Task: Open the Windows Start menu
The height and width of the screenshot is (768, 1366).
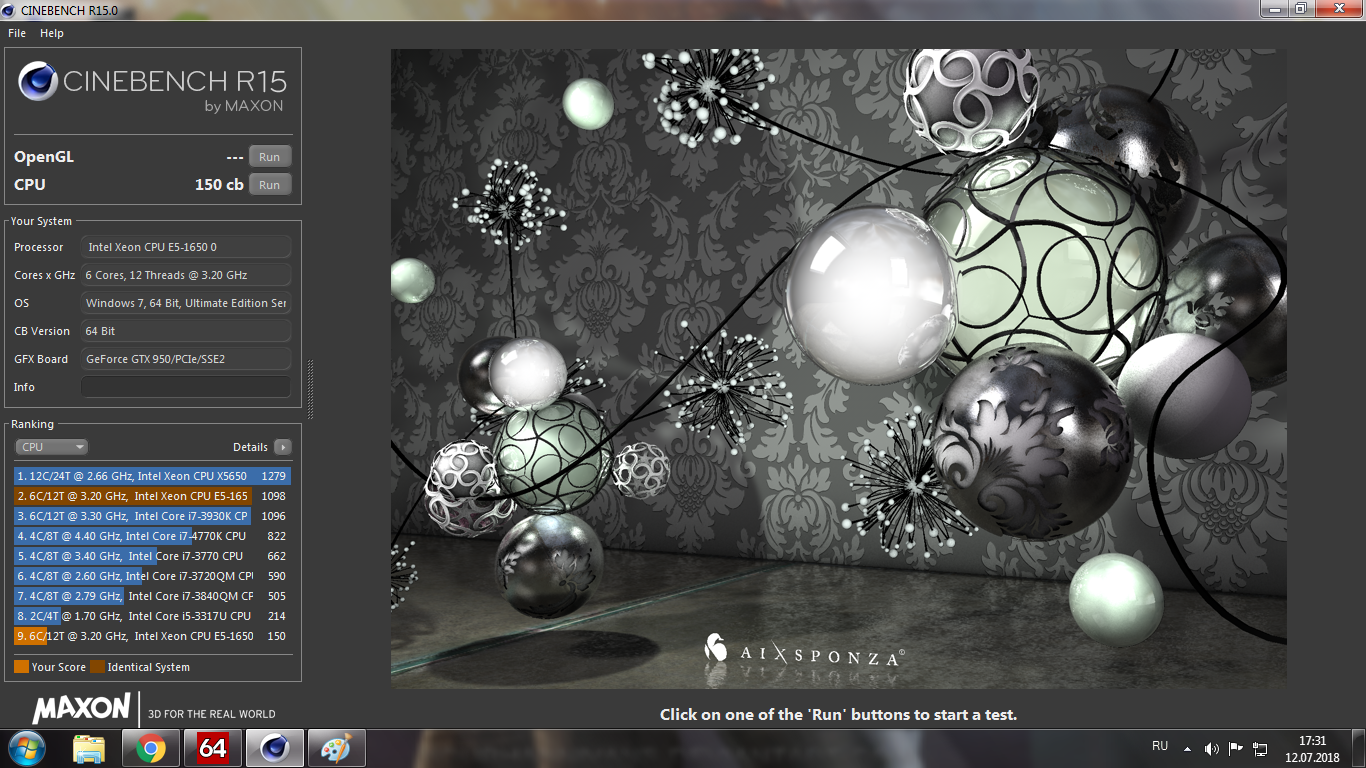Action: [x=26, y=748]
